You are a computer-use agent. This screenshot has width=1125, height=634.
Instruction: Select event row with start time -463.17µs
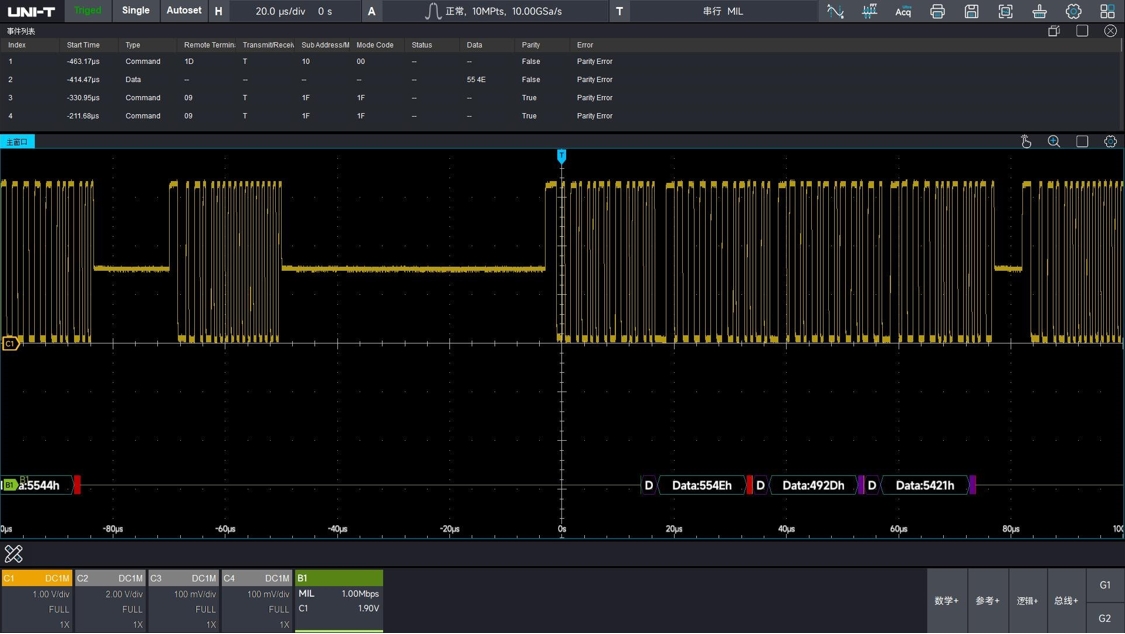click(x=560, y=62)
